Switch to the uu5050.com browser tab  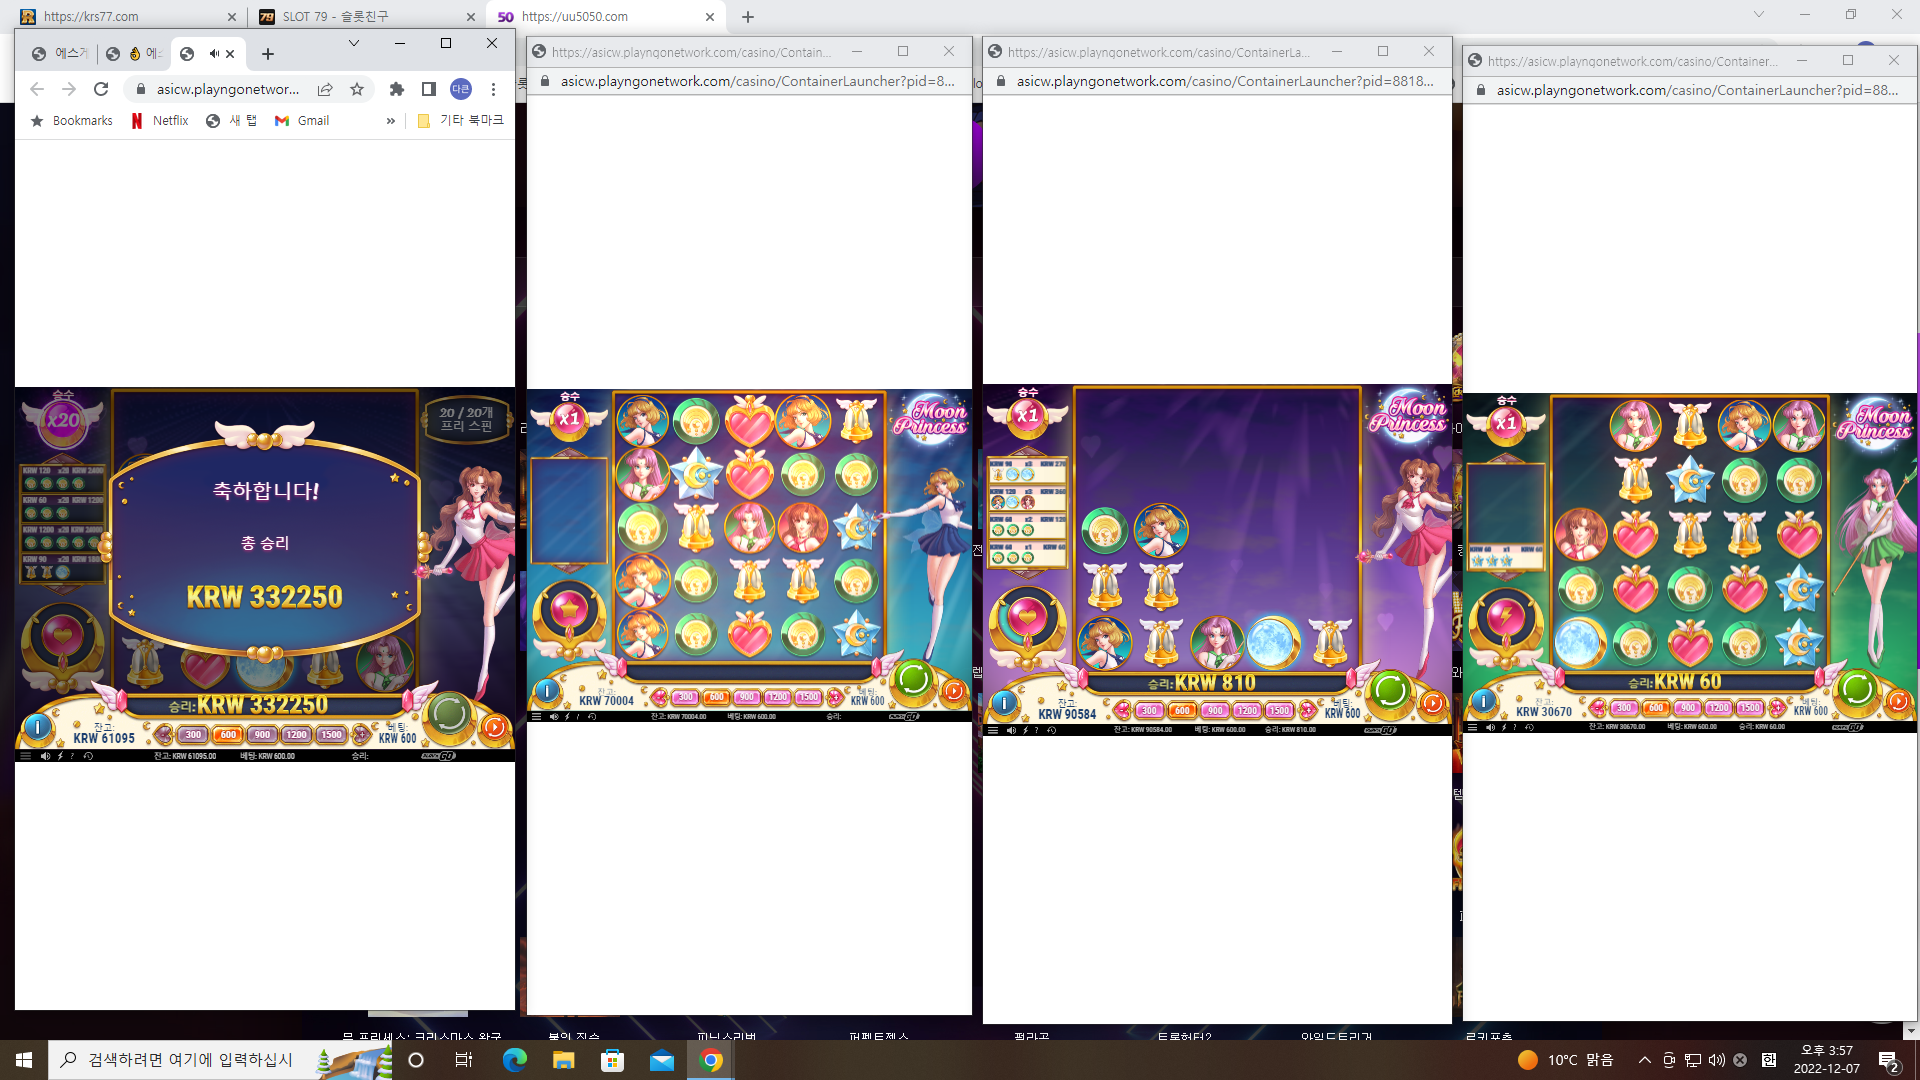pos(606,16)
